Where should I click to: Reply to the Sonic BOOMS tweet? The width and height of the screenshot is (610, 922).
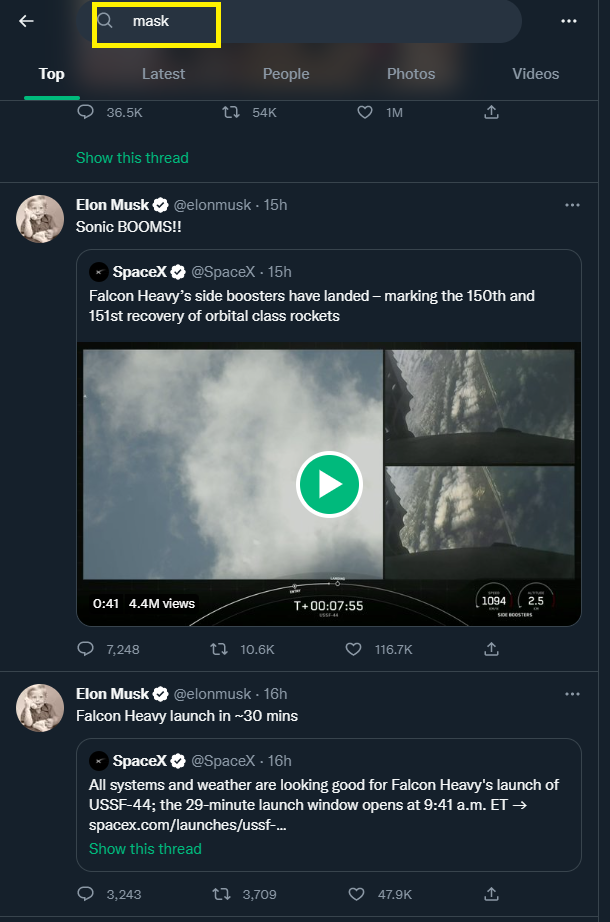[x=86, y=649]
